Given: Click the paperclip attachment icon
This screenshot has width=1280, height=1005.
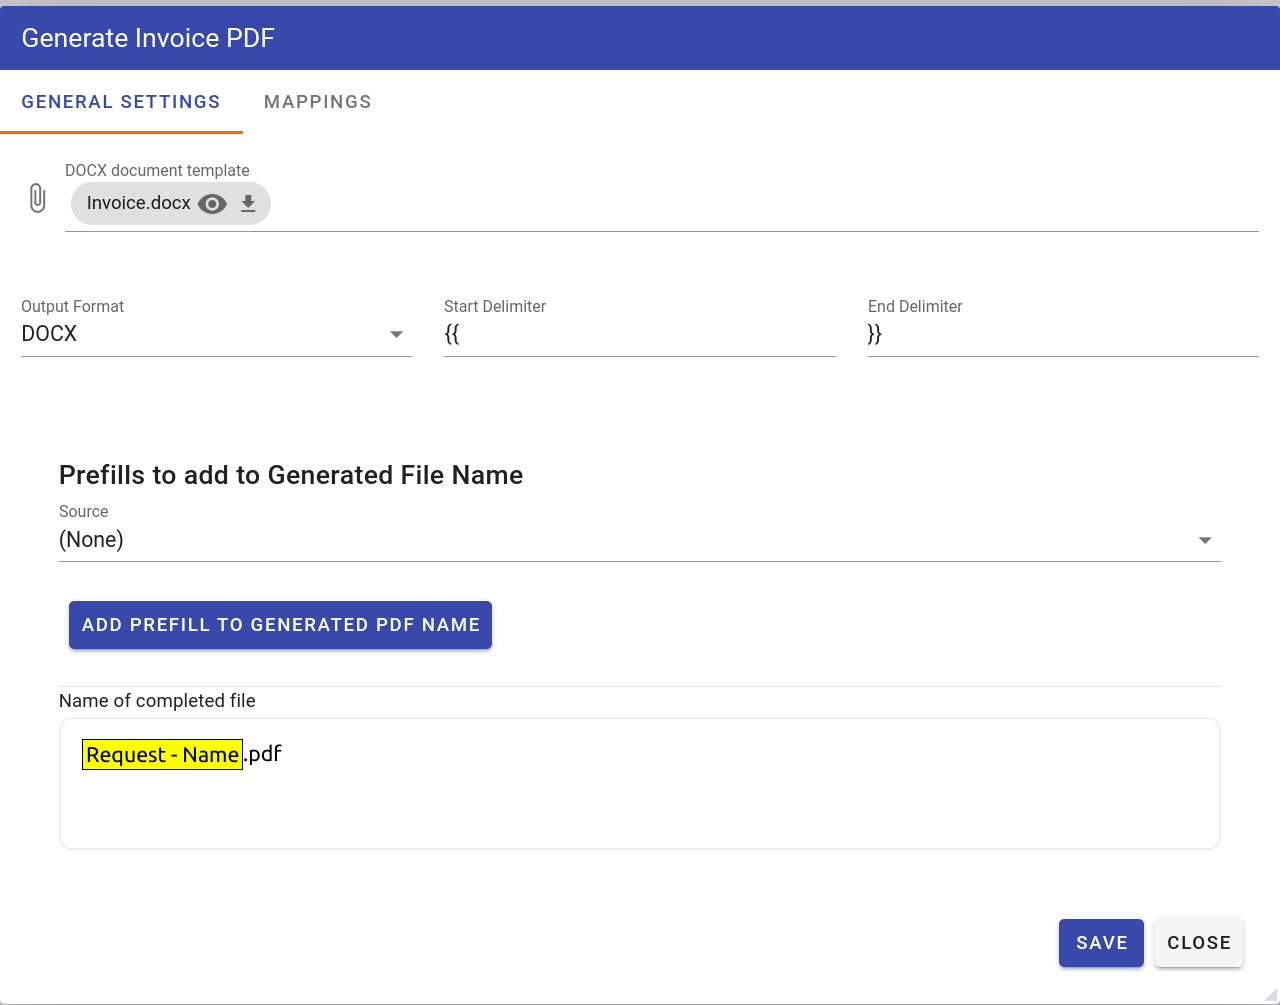Looking at the screenshot, I should tap(37, 199).
